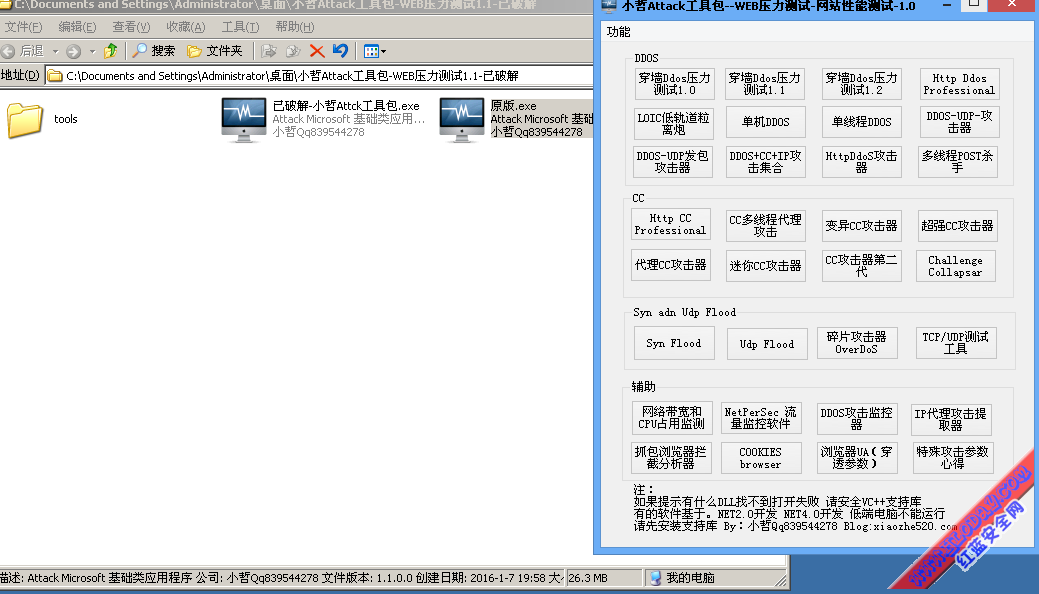Click DDOS-UDP-攻击器 button

(x=959, y=122)
